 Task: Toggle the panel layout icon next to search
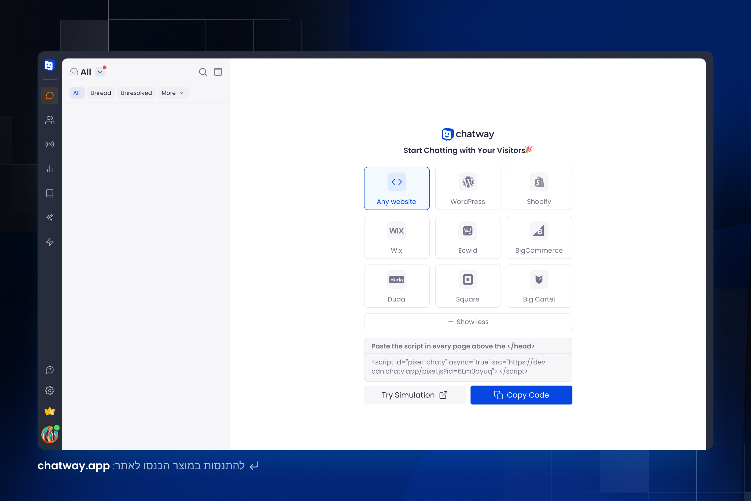tap(218, 72)
